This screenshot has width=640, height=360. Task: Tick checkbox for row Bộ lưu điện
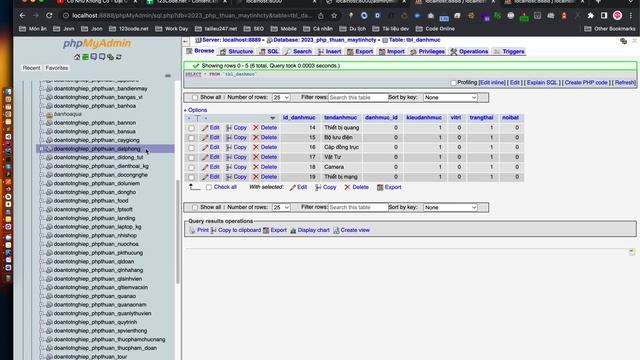click(191, 138)
